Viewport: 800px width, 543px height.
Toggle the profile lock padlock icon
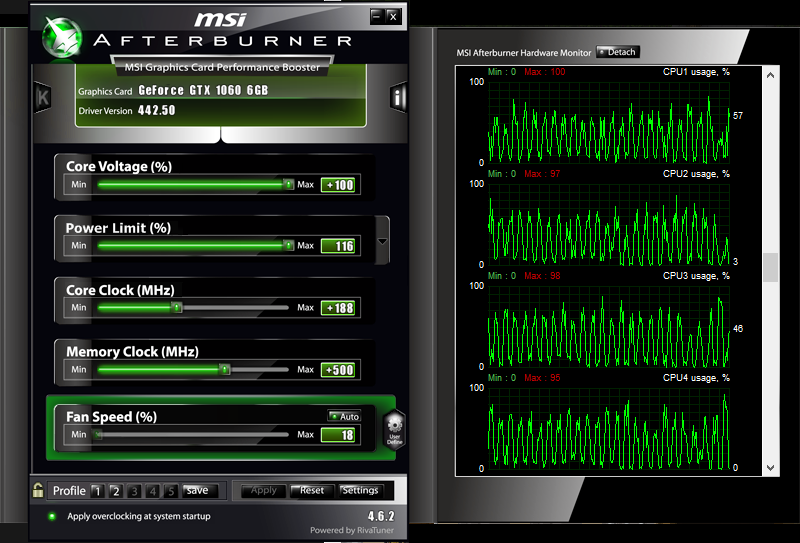[38, 490]
